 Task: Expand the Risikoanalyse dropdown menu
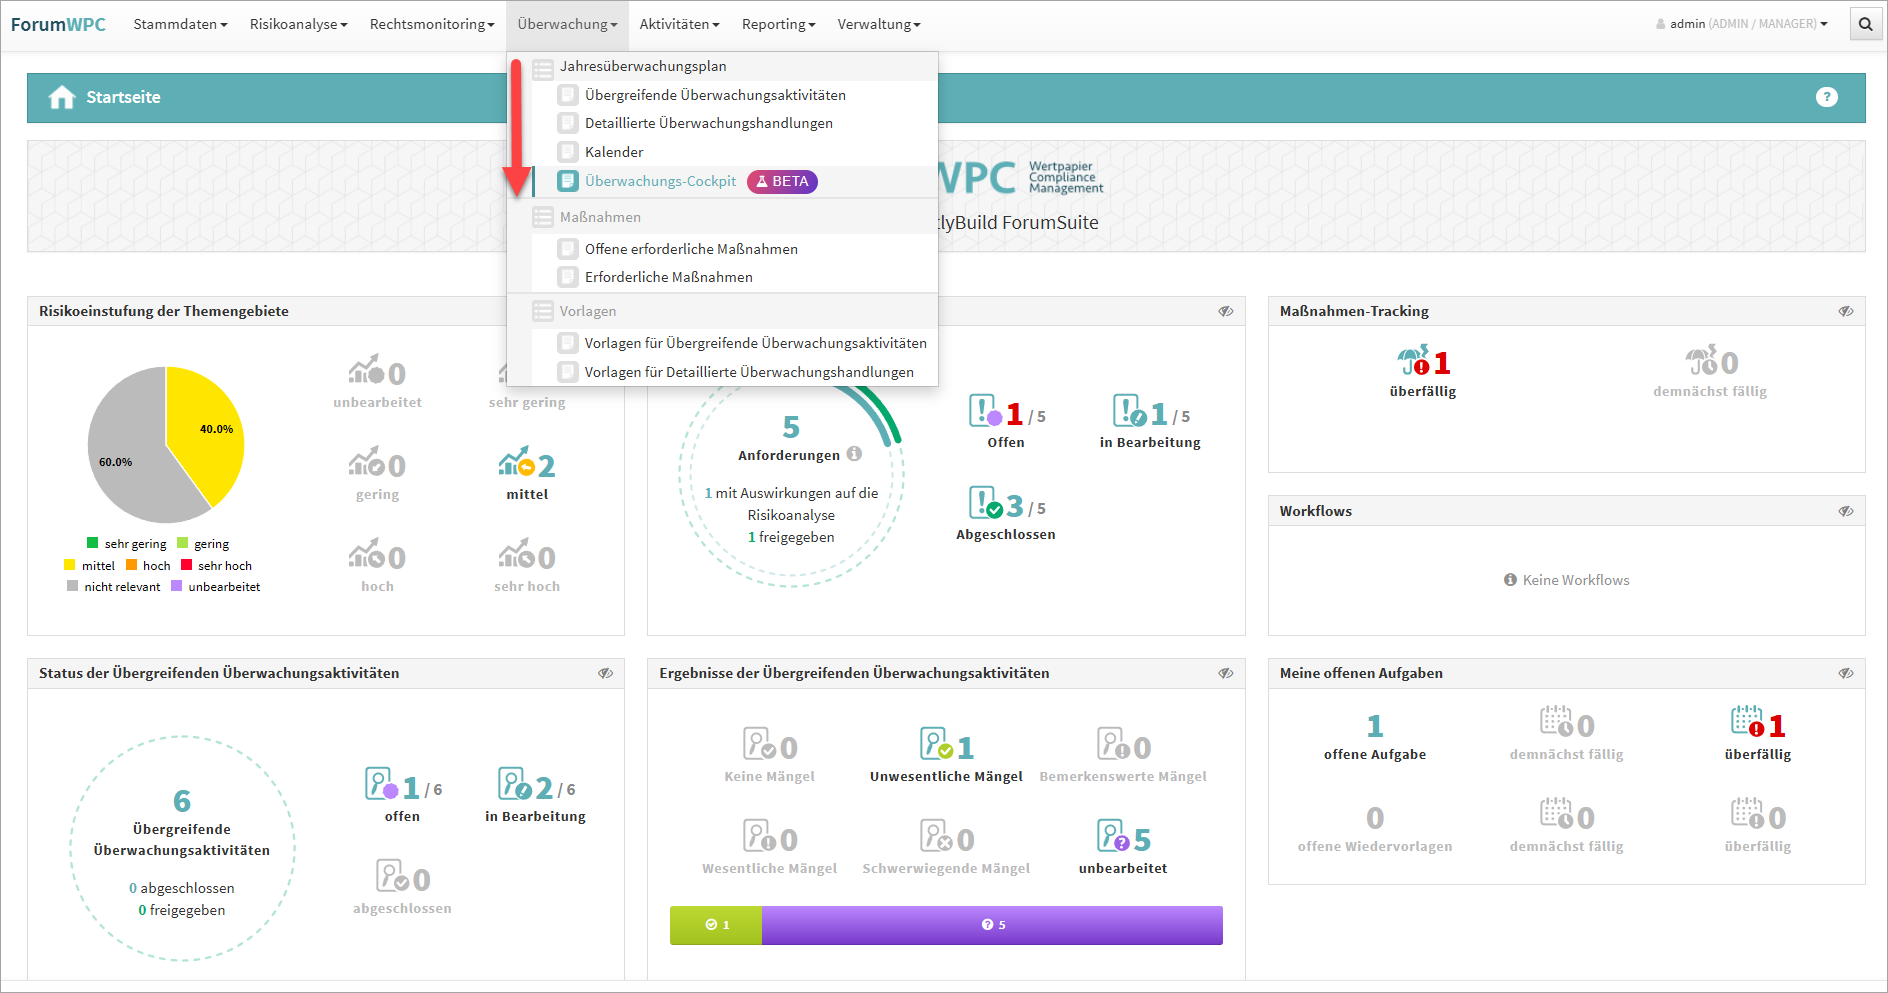[299, 24]
